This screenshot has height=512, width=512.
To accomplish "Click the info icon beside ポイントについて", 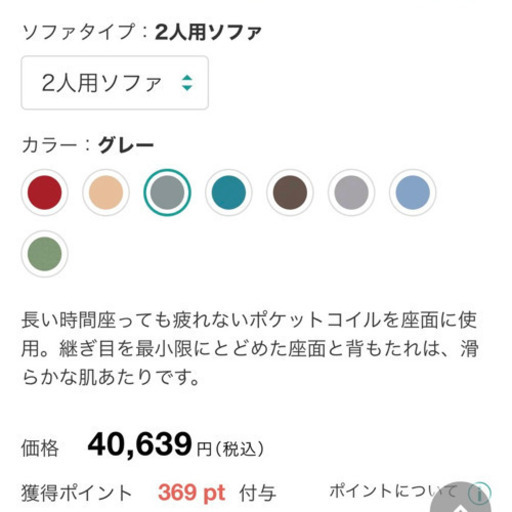I will click(479, 493).
